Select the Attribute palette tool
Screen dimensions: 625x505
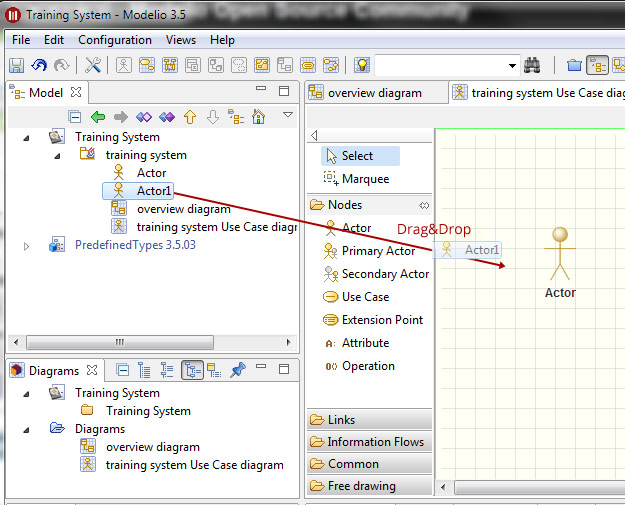click(357, 343)
